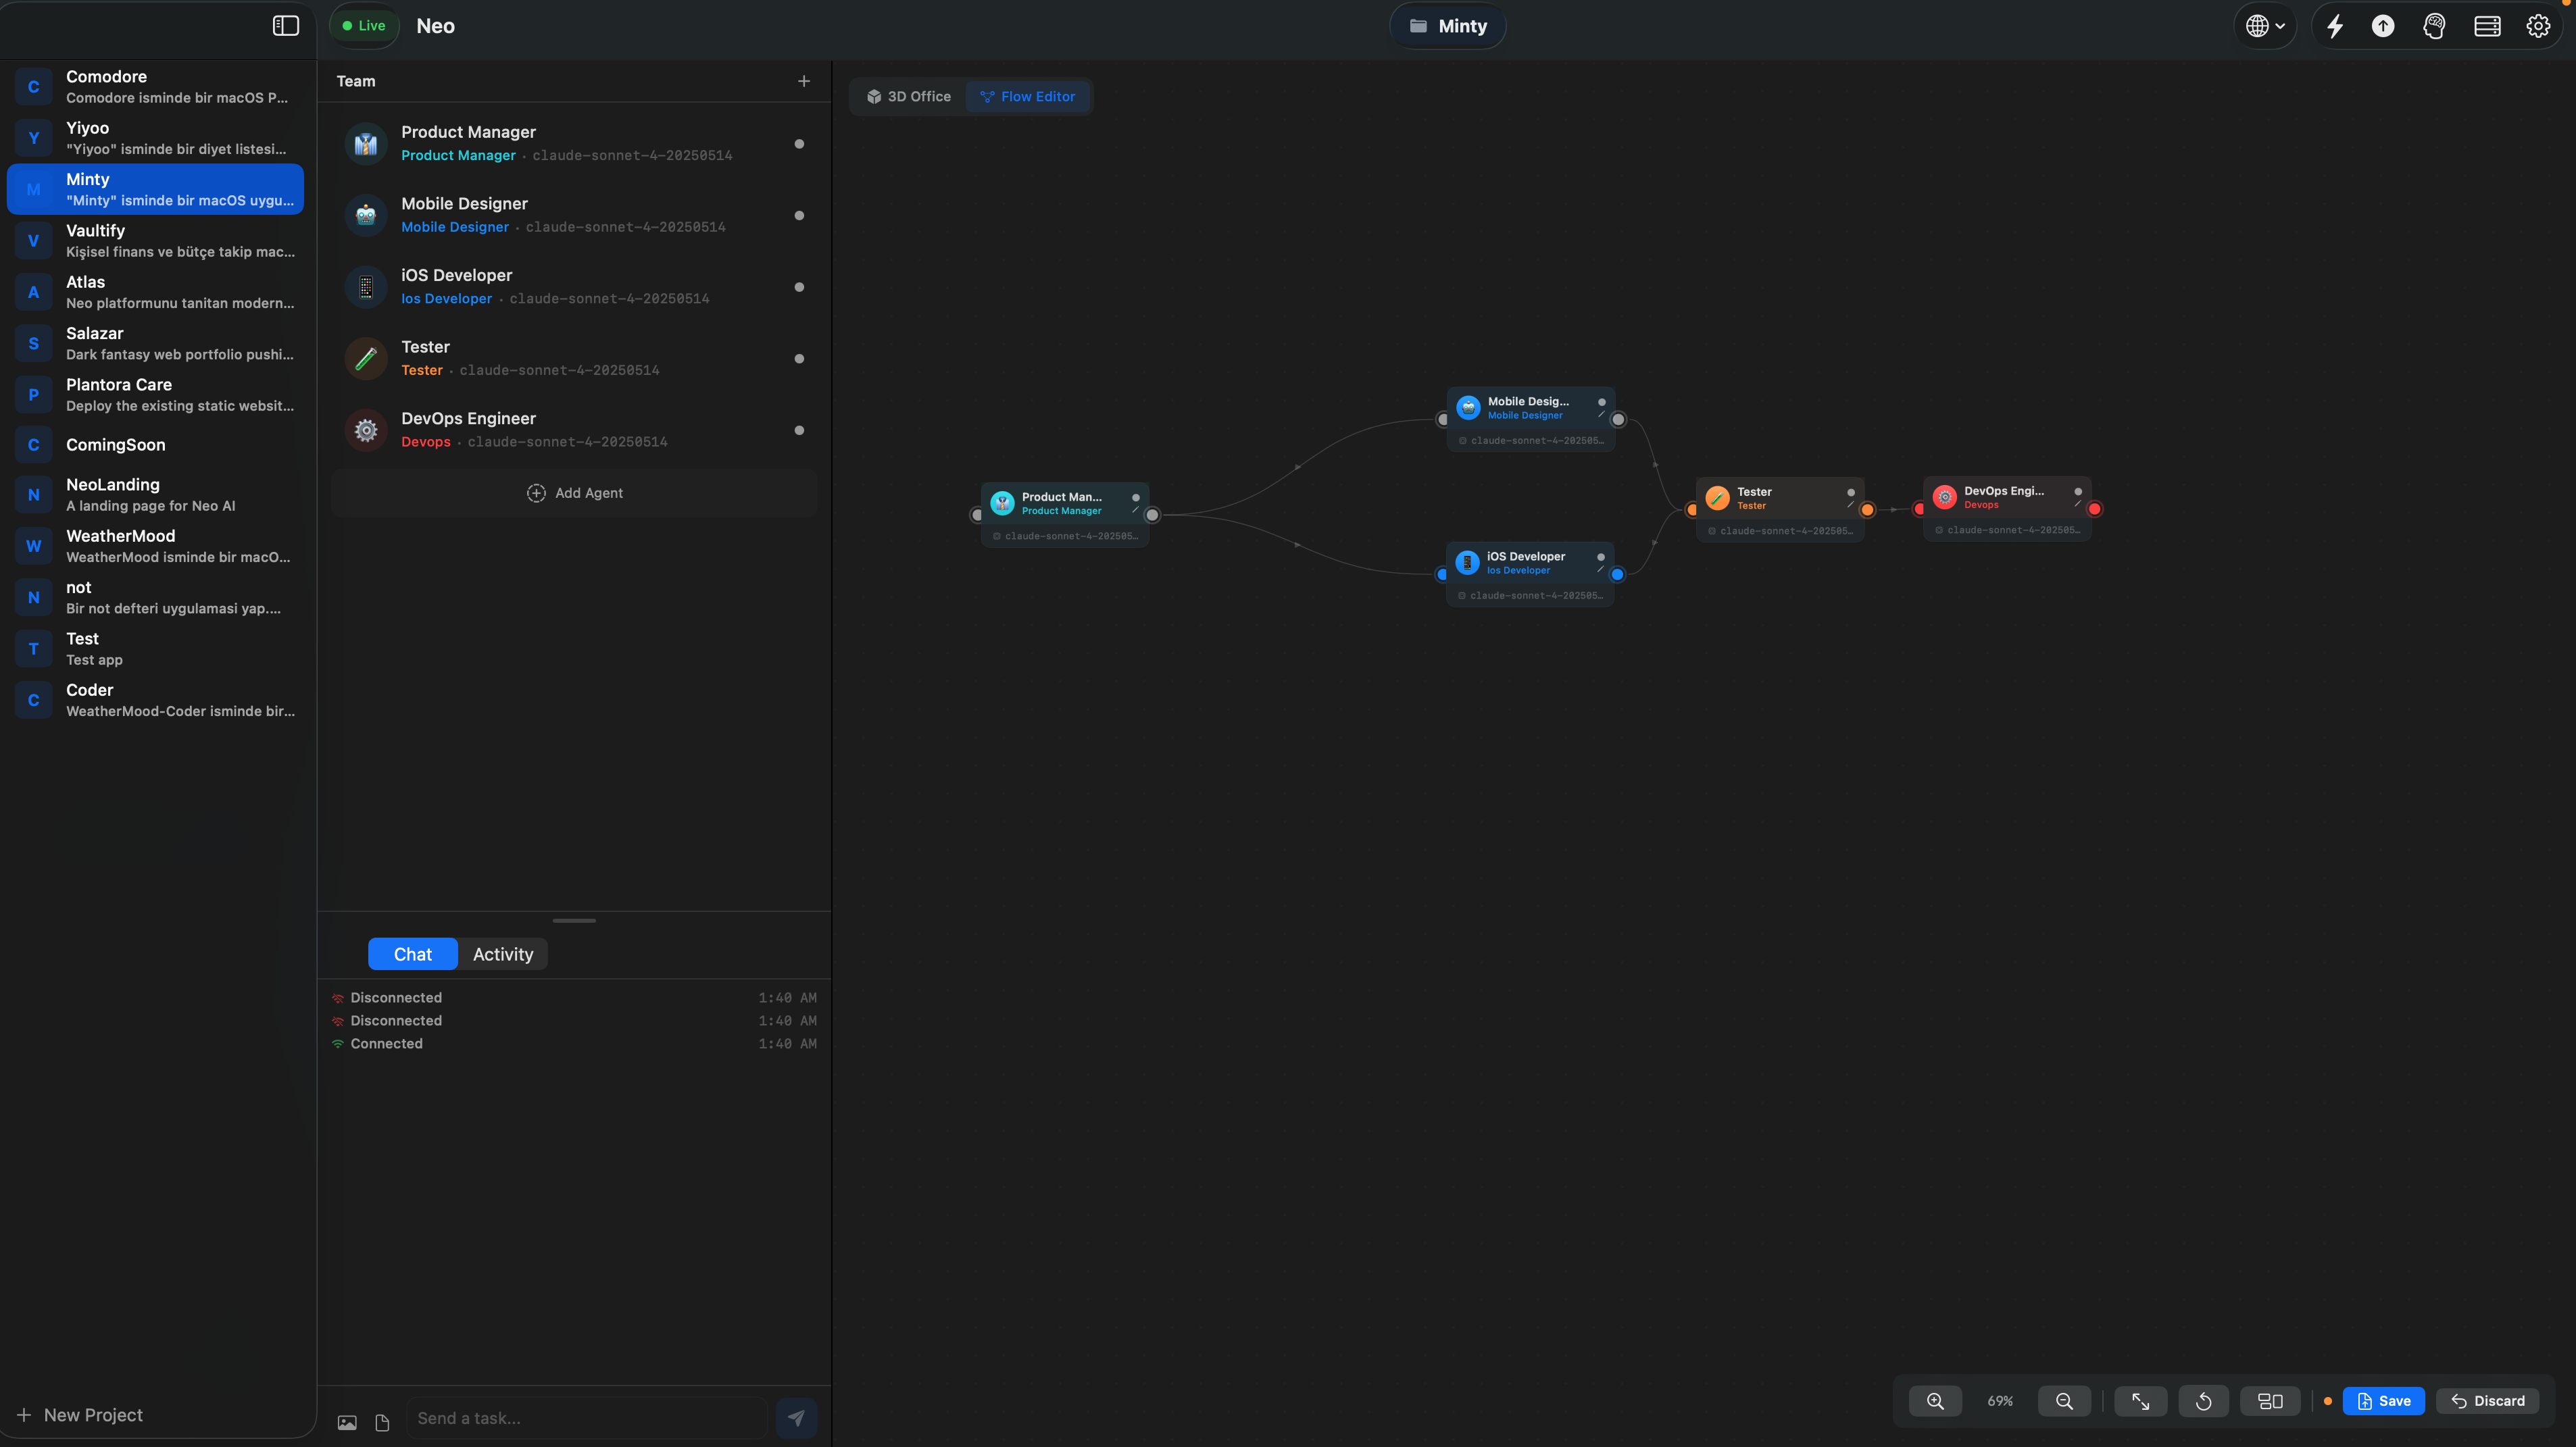This screenshot has height=1447, width=2576.
Task: Switch to the Flow Editor view
Action: pos(1028,97)
